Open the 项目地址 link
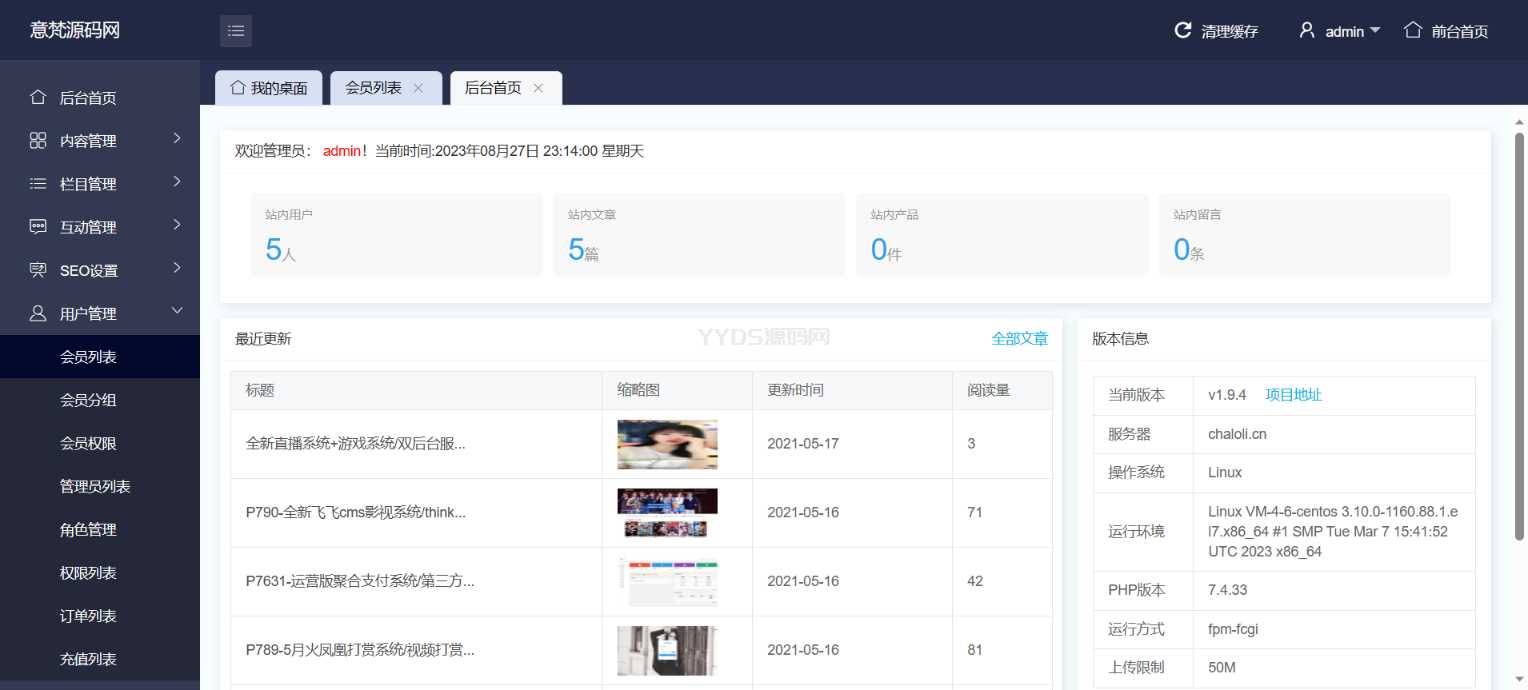 click(1293, 395)
